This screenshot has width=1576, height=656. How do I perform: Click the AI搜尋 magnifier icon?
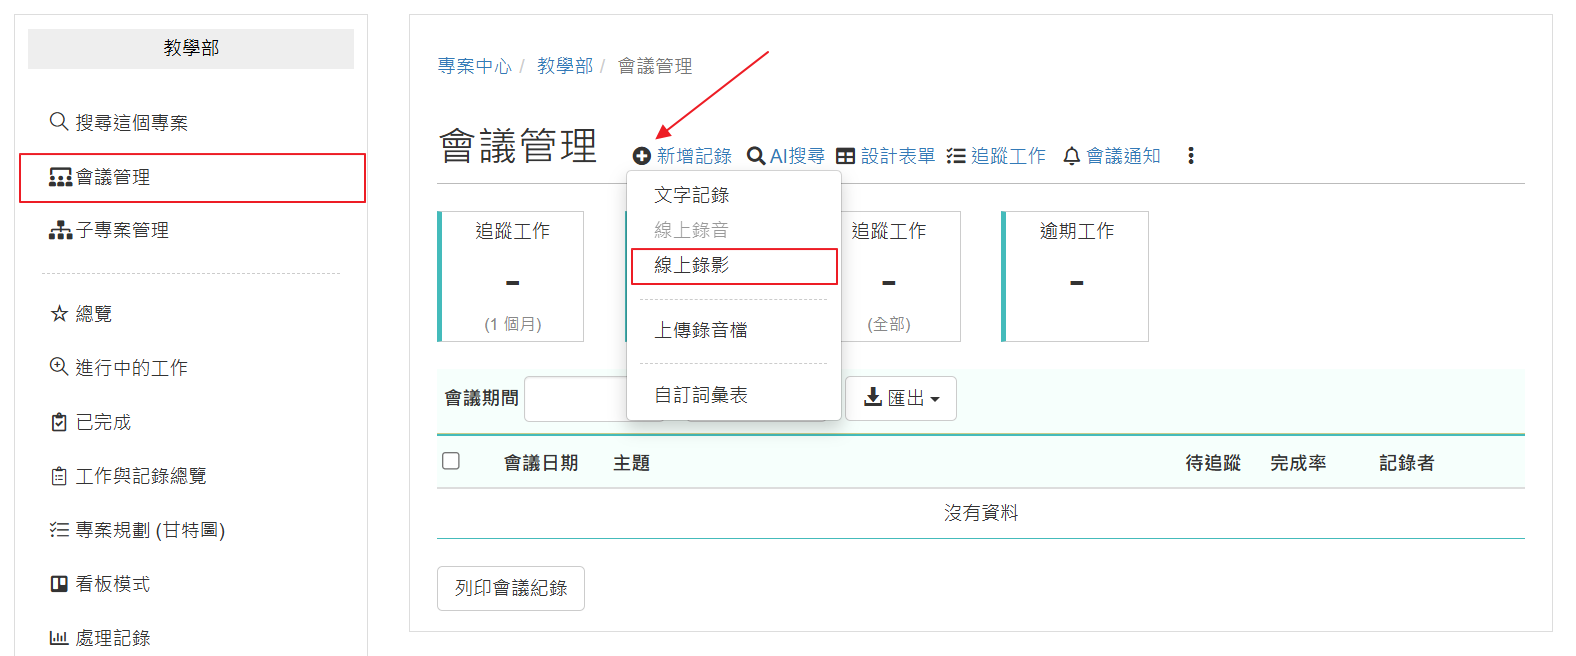[756, 156]
